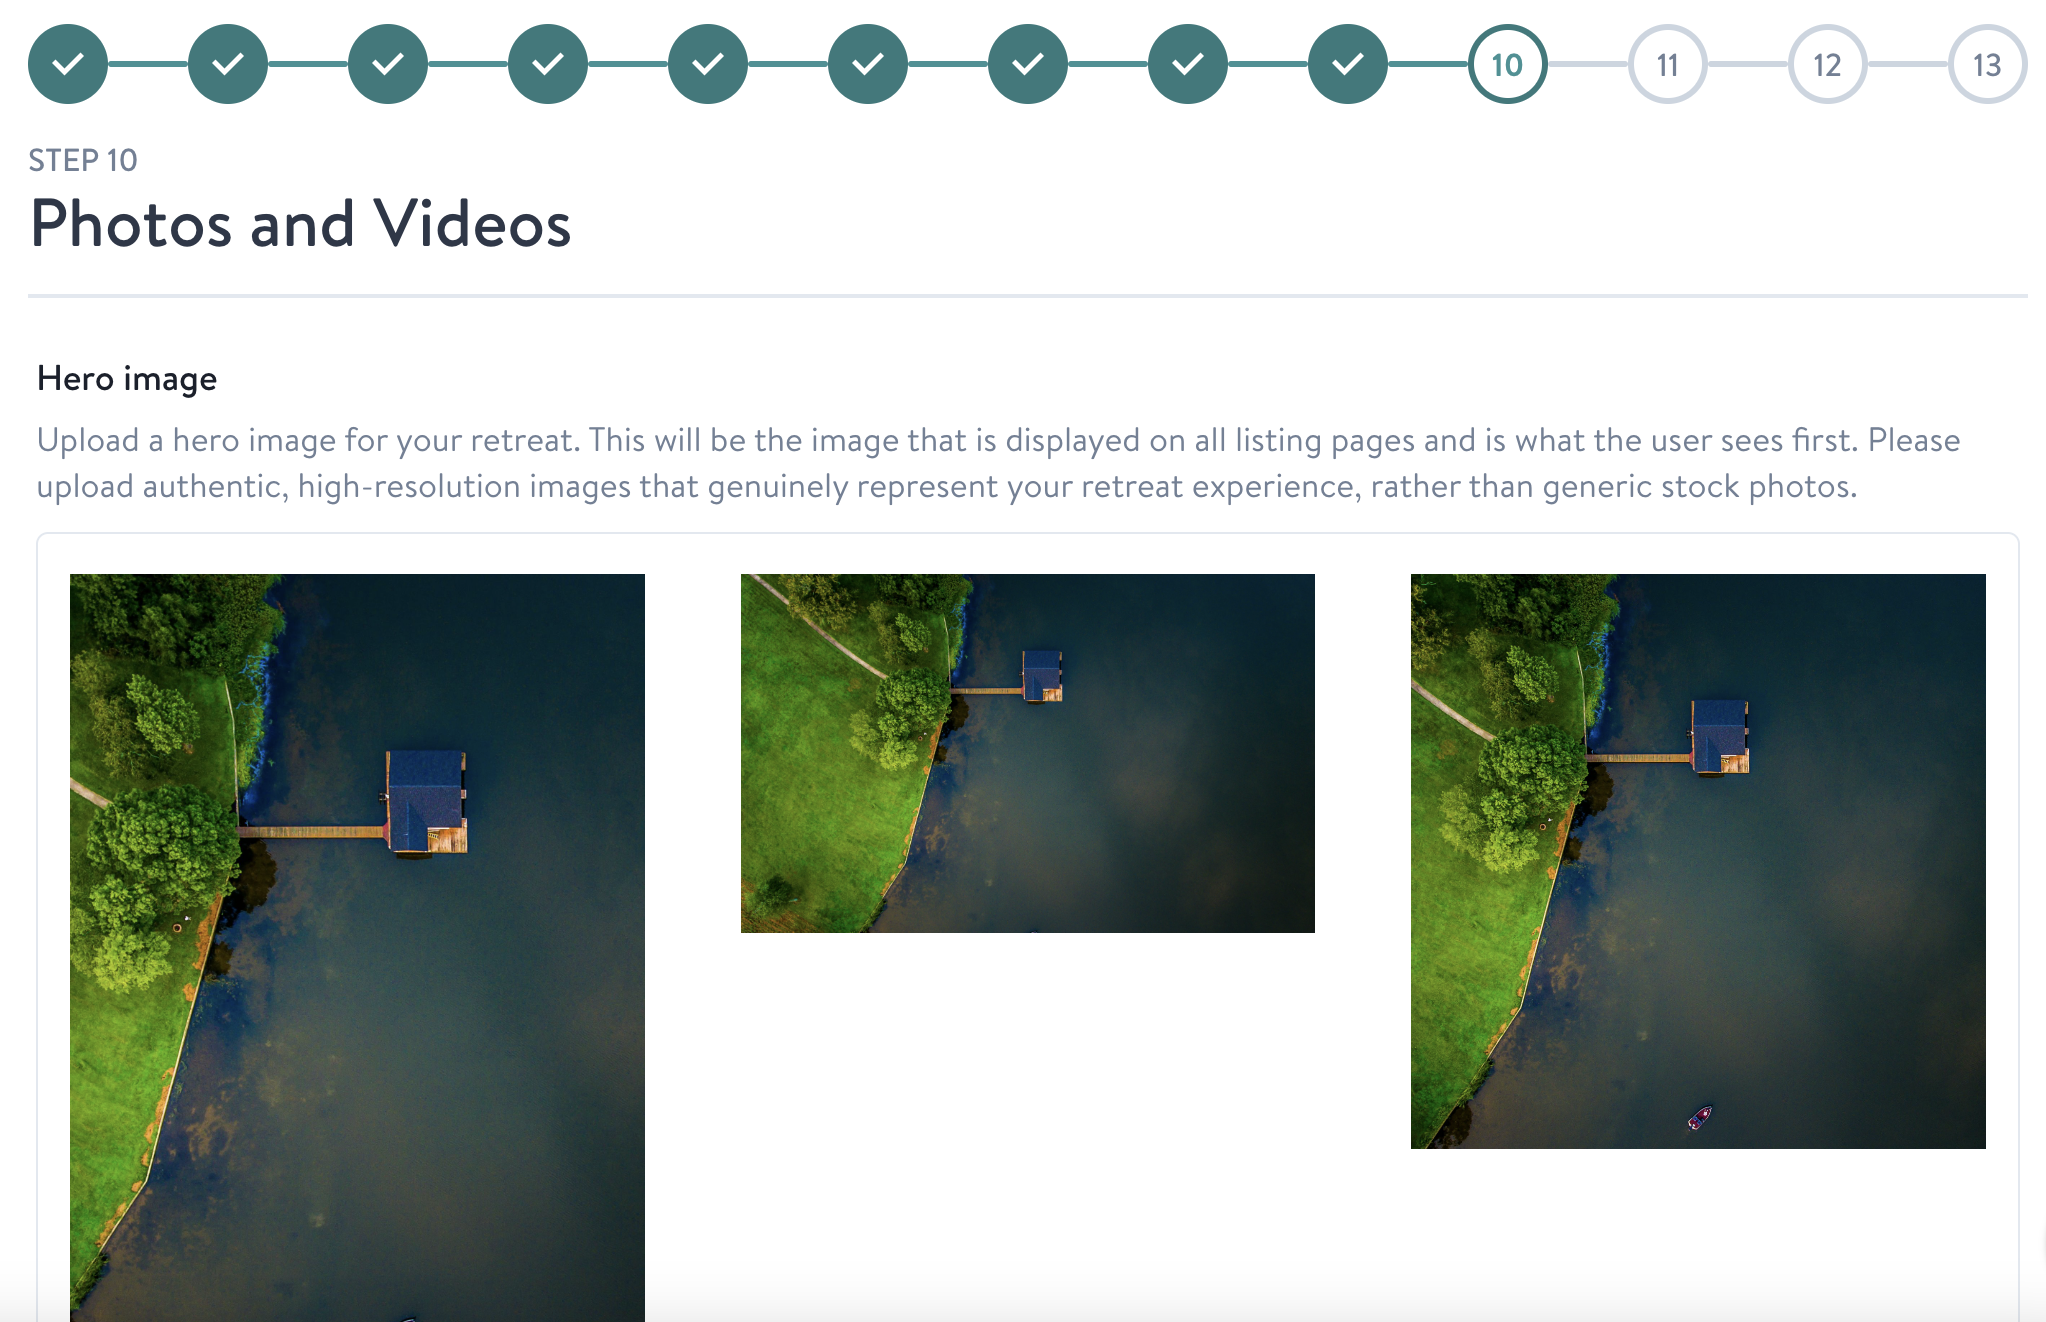Jump to the sixth step checkmark
Viewport: 2046px width, 1322px height.
point(868,64)
